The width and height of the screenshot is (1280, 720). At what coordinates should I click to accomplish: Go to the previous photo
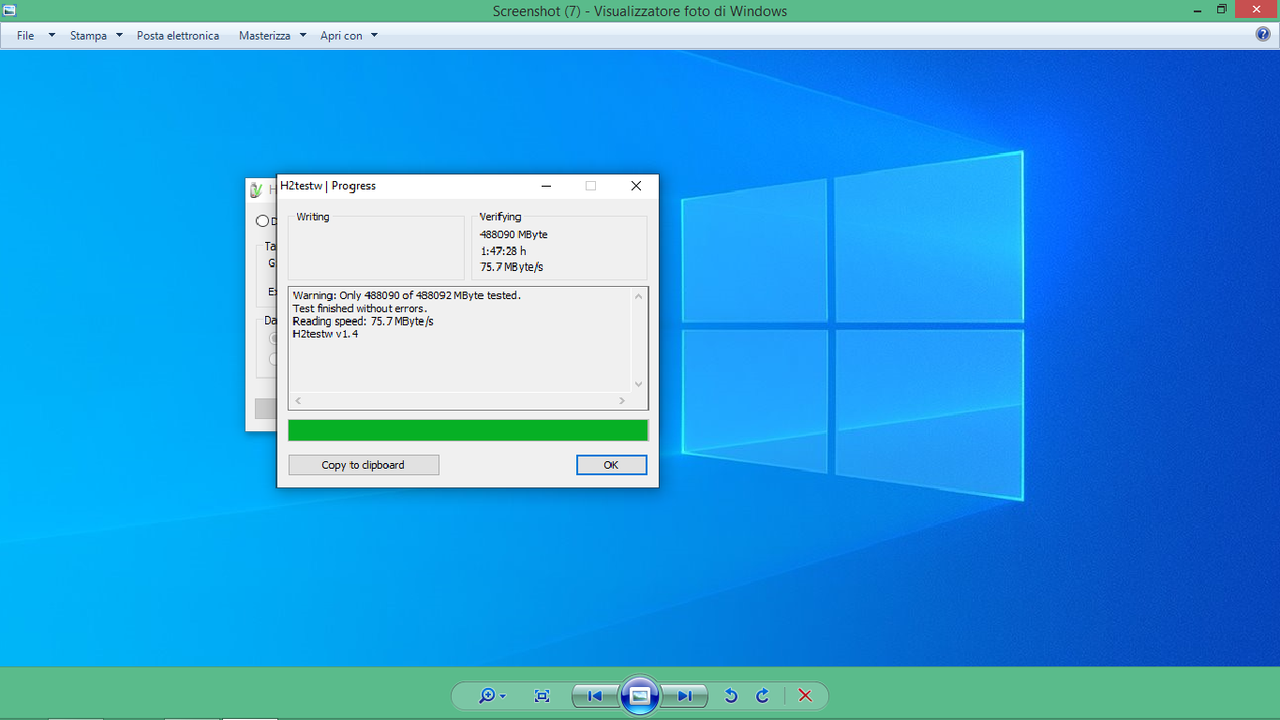(595, 696)
